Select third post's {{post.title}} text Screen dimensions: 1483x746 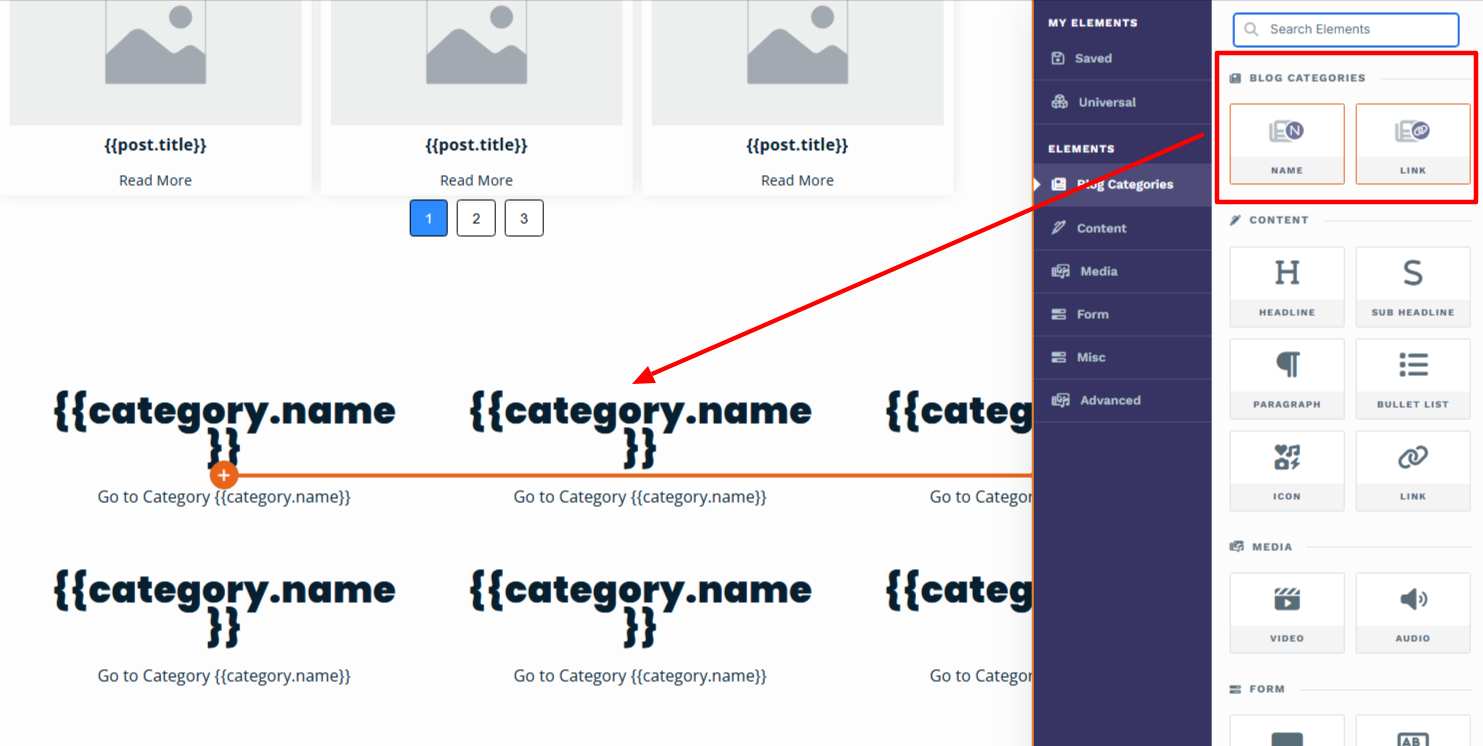click(797, 145)
